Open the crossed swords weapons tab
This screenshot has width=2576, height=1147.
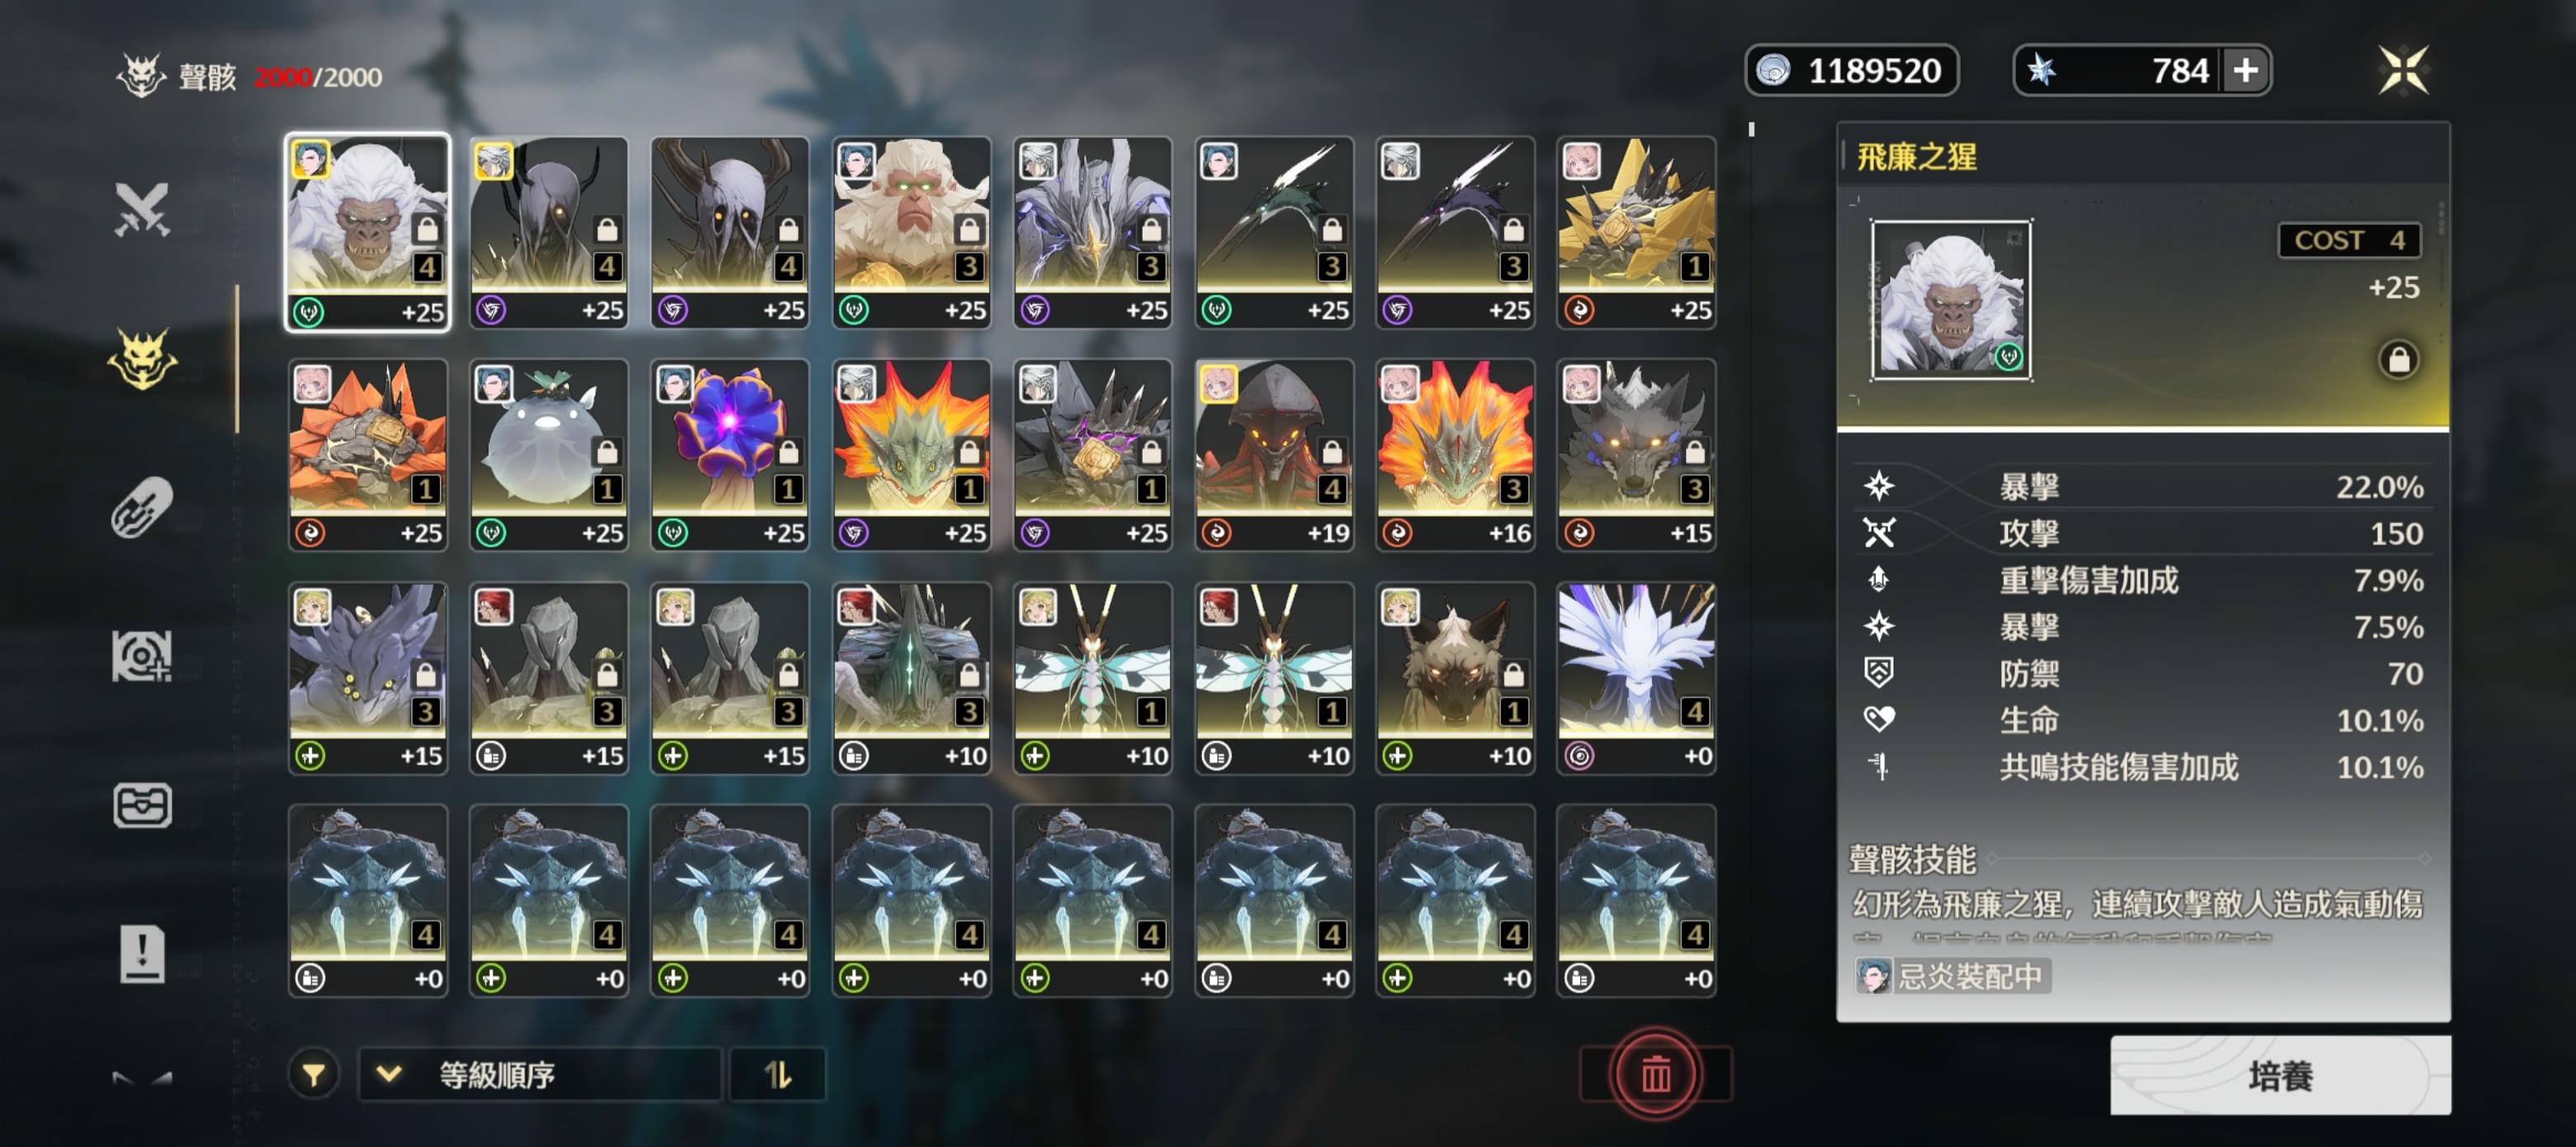[142, 209]
